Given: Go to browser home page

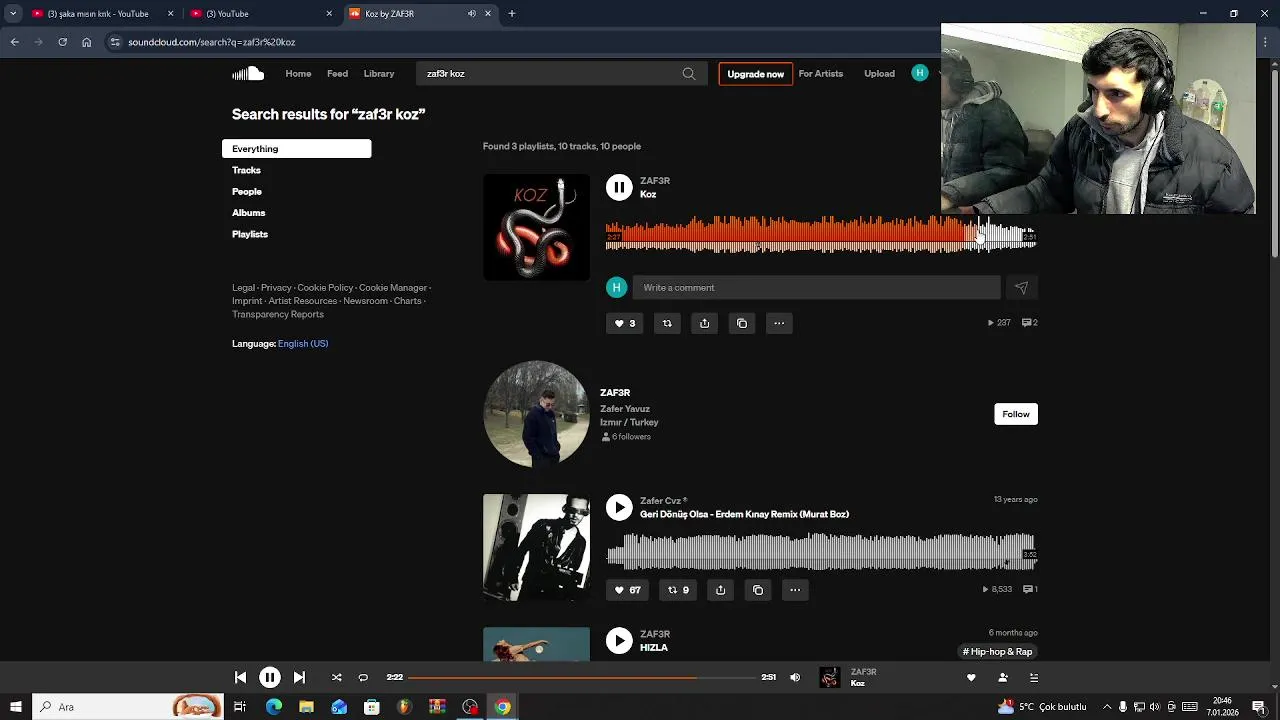Looking at the screenshot, I should tap(86, 42).
